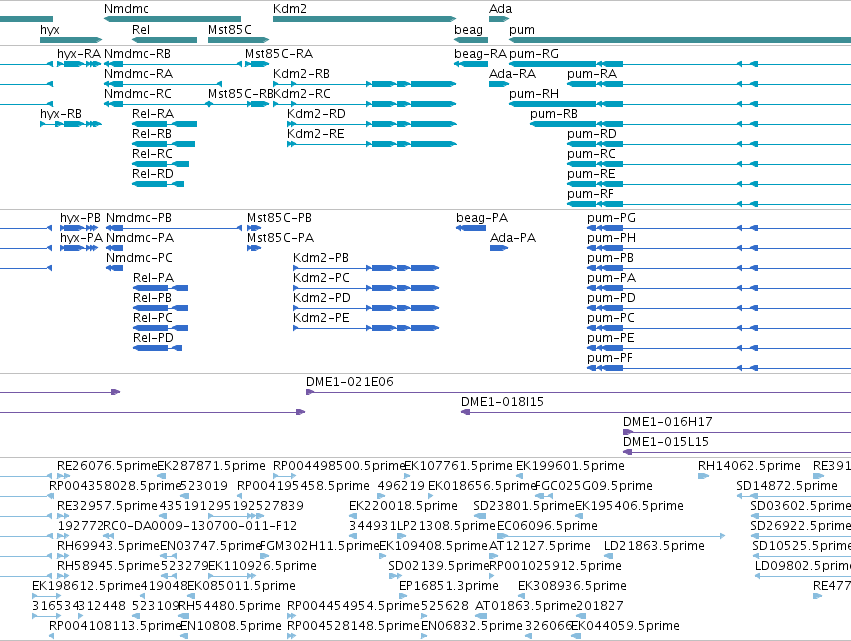This screenshot has width=851, height=641.
Task: Select EST EK199601.5prime
Action: [519, 476]
